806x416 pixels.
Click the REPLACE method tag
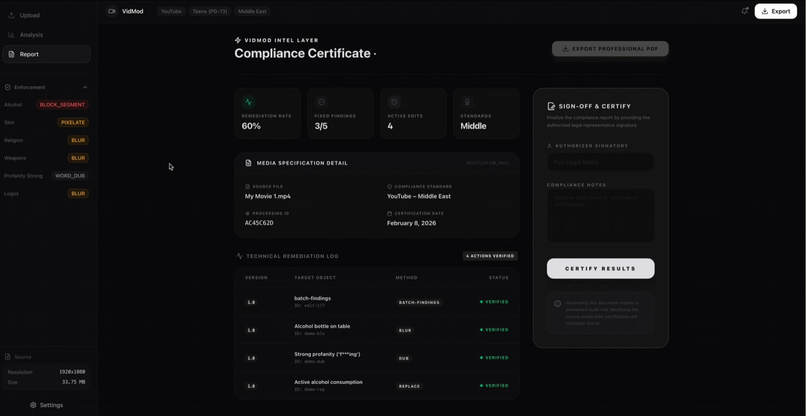tap(409, 386)
